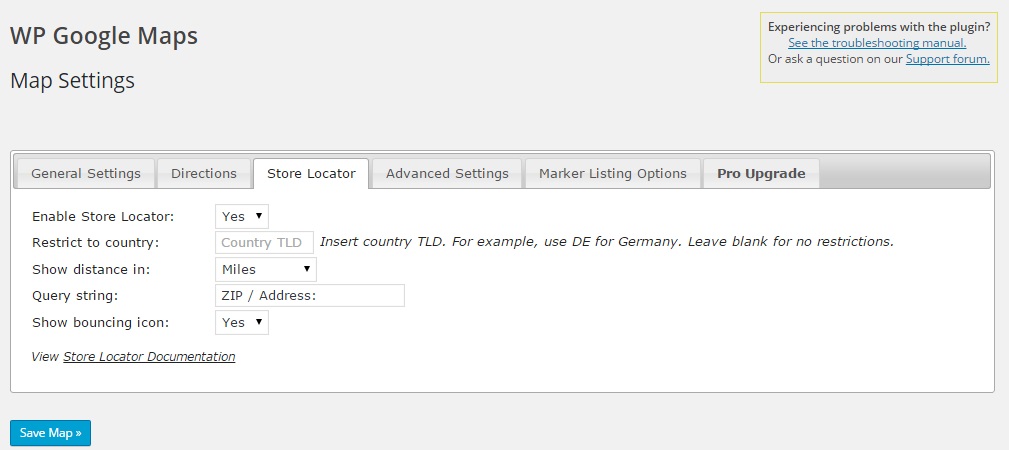
Task: Click the 'Show bouncing icon:' label
Action: coord(100,322)
